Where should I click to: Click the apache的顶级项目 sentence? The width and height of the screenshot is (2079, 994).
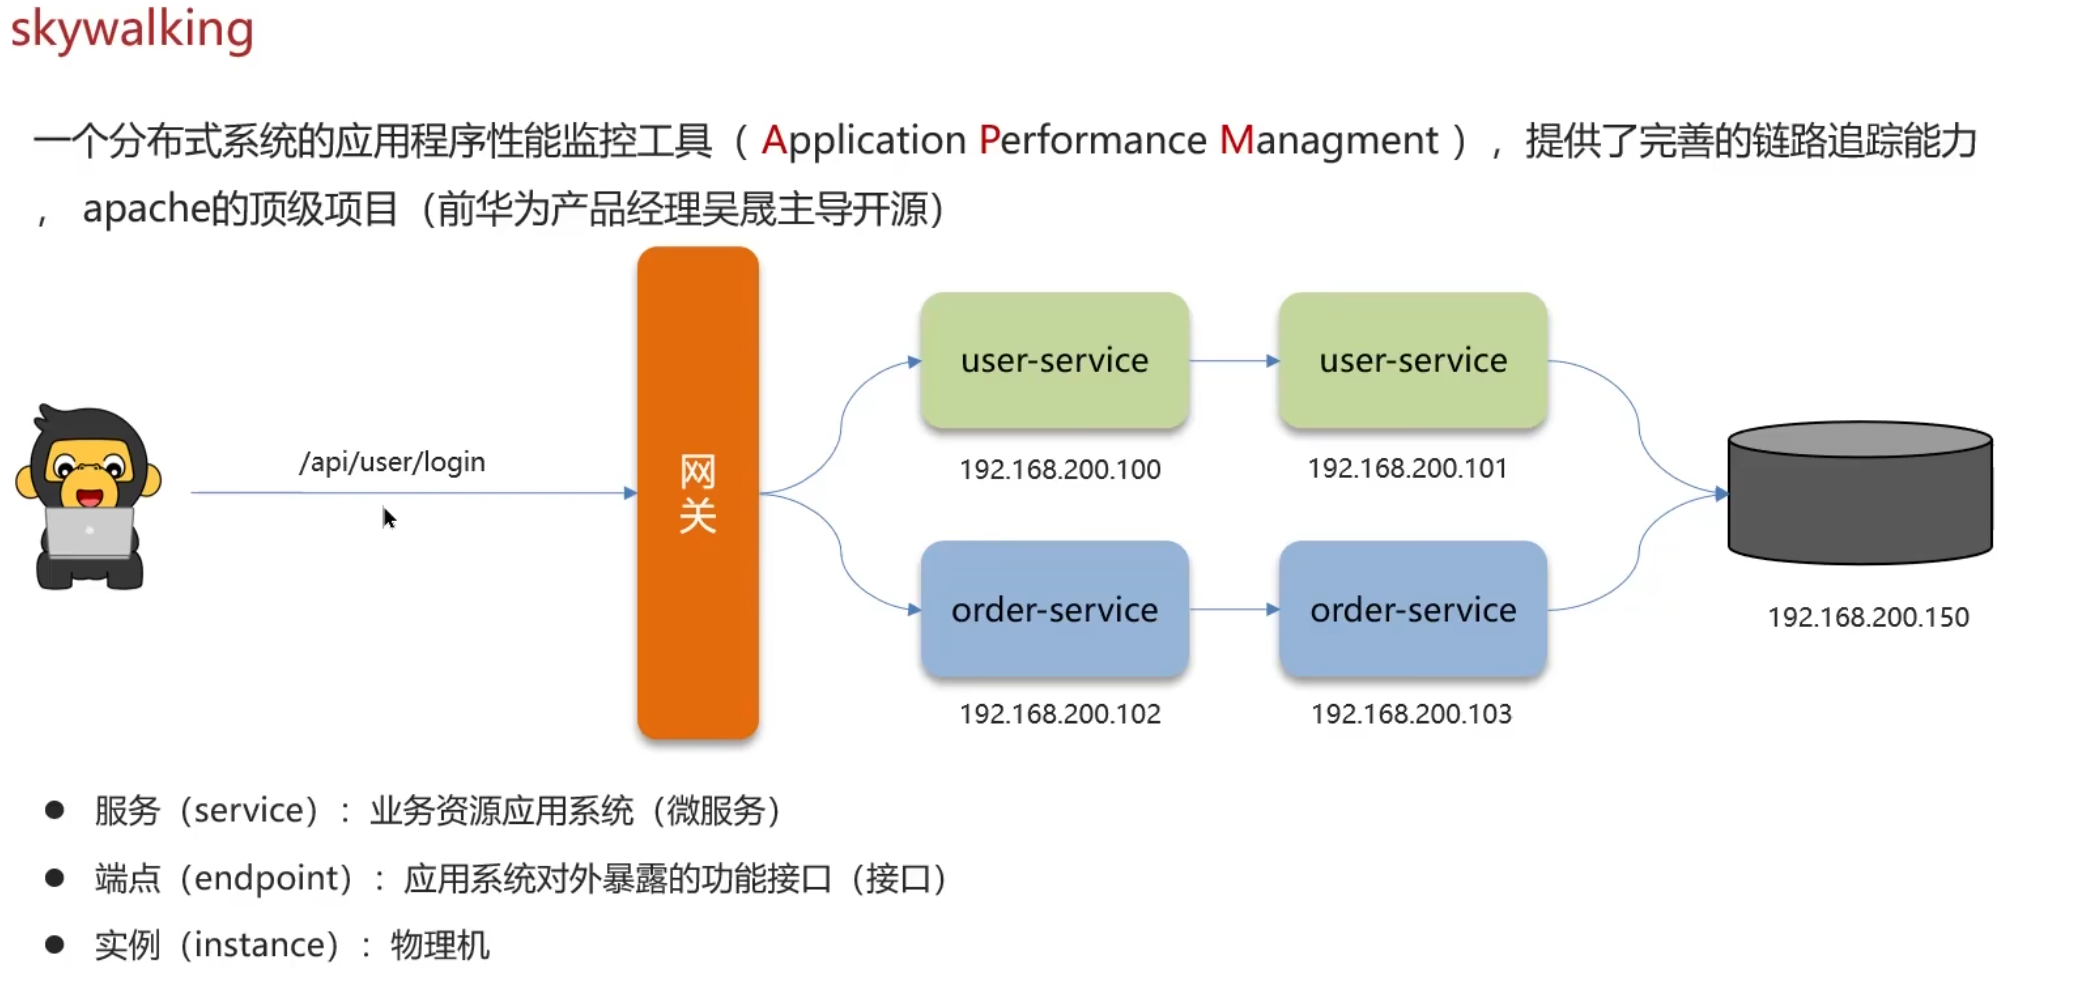click(513, 209)
